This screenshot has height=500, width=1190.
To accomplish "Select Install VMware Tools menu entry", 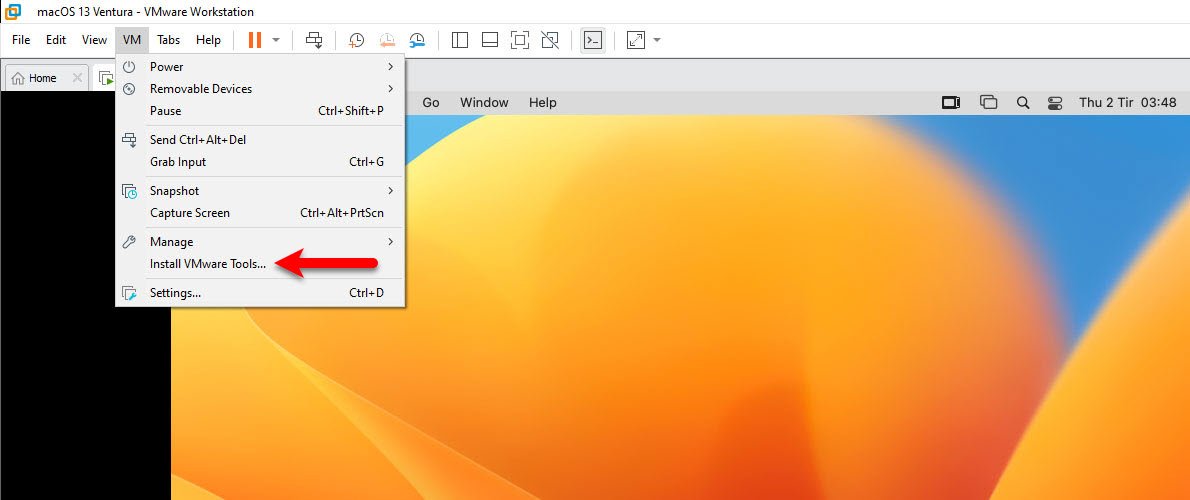I will (x=260, y=264).
